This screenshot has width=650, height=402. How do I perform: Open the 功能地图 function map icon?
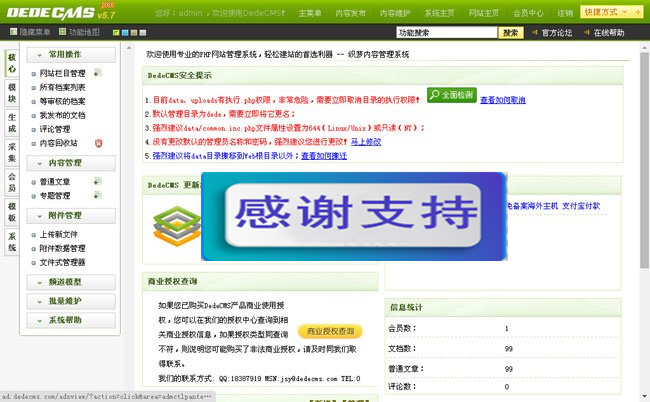62,31
